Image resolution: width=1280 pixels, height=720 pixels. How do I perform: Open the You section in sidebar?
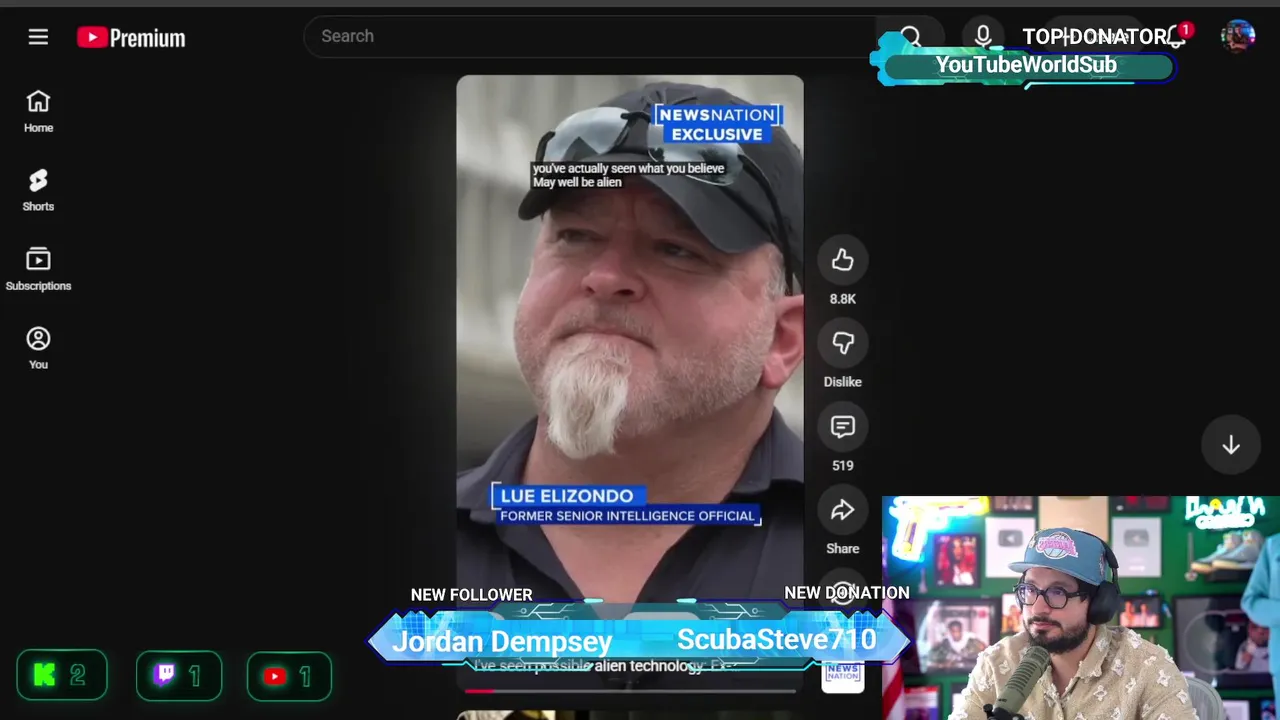[x=38, y=348]
